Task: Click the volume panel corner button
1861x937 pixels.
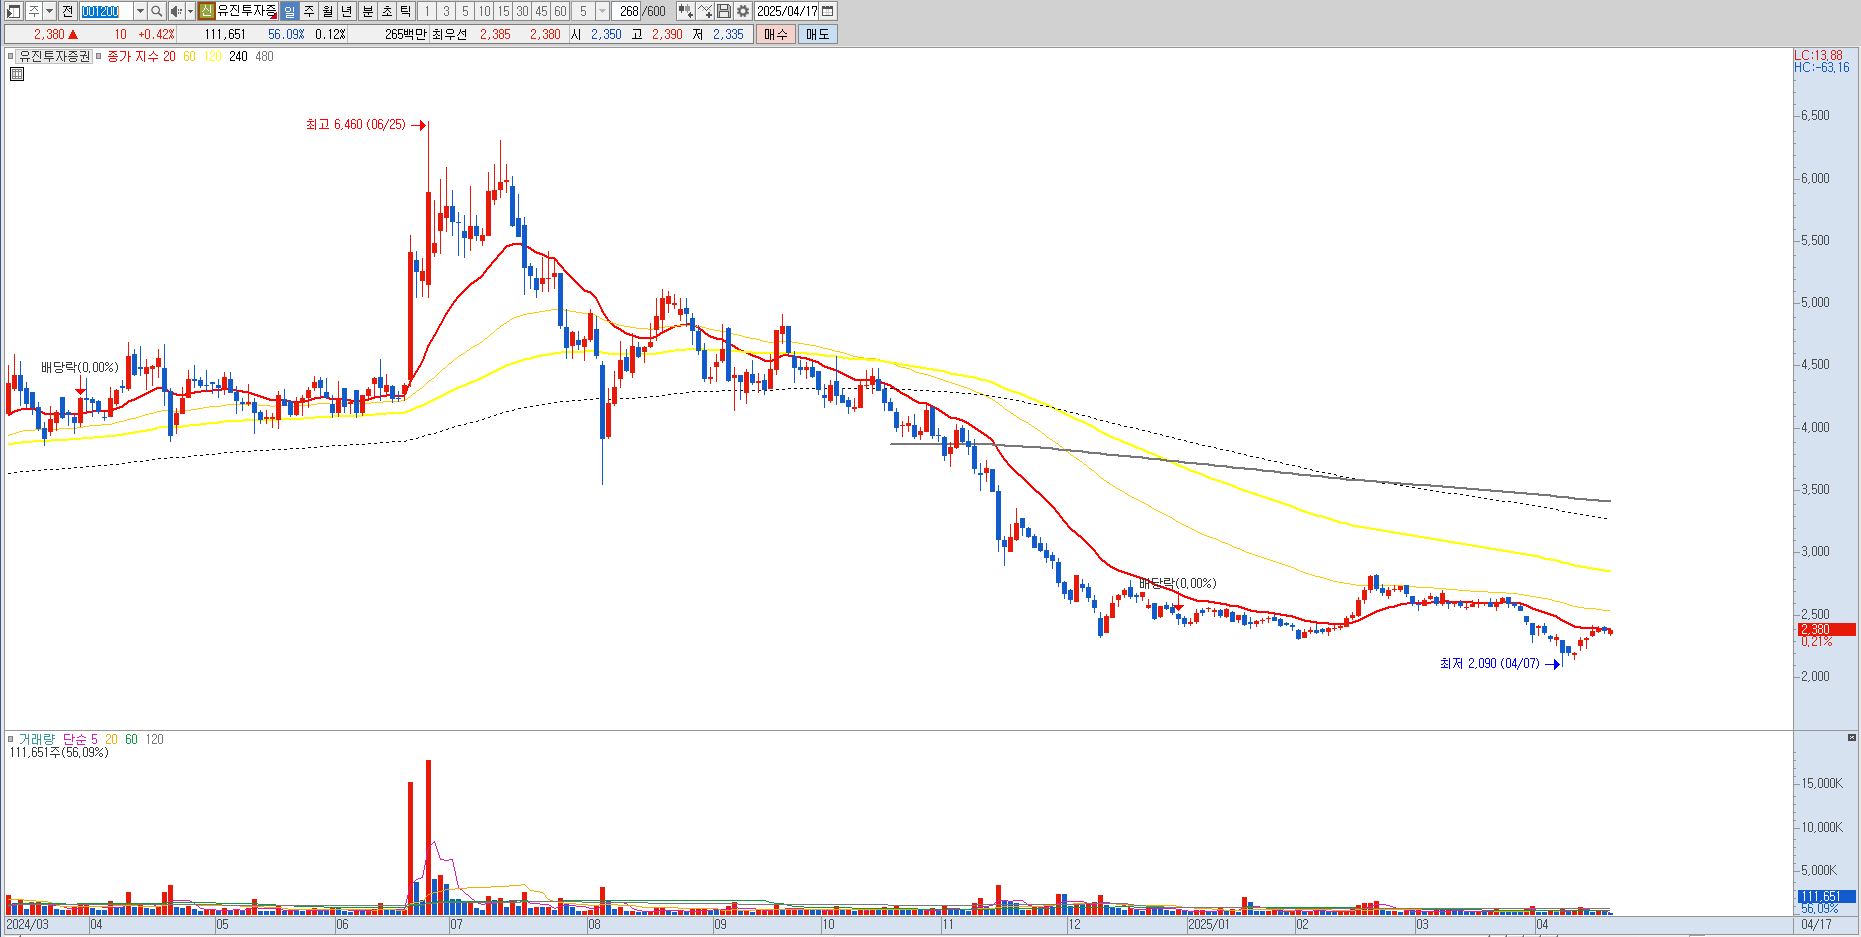Action: (1851, 737)
